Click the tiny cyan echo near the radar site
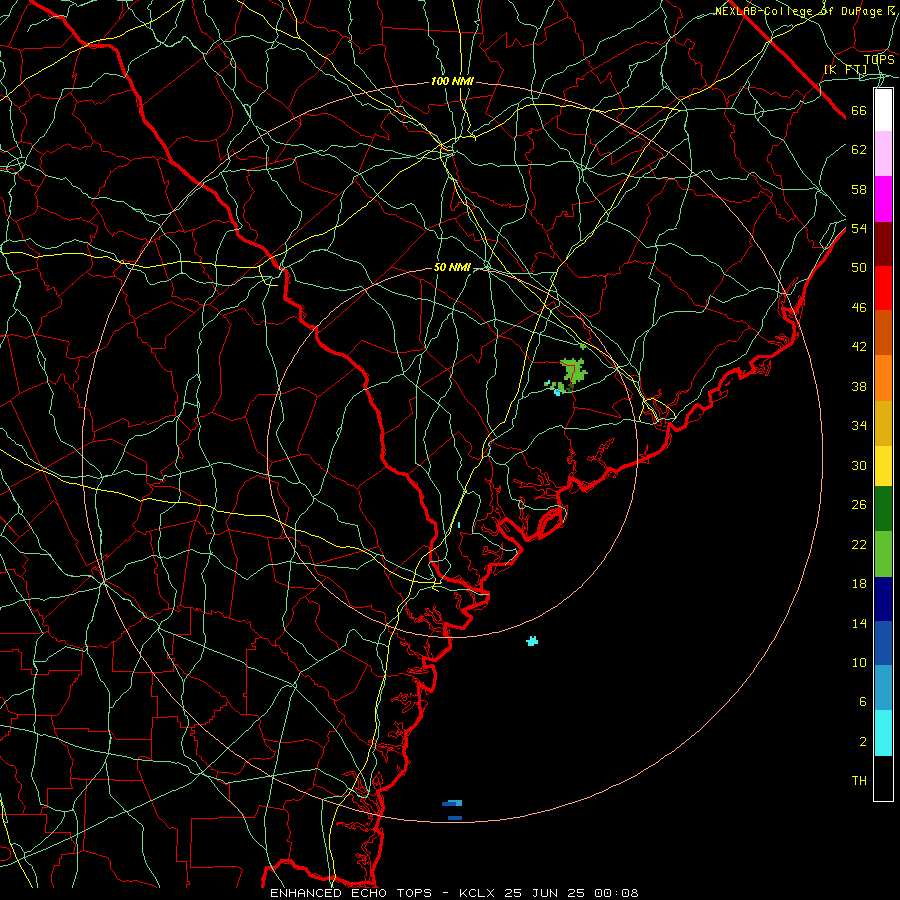Viewport: 900px width, 900px height. [459, 525]
